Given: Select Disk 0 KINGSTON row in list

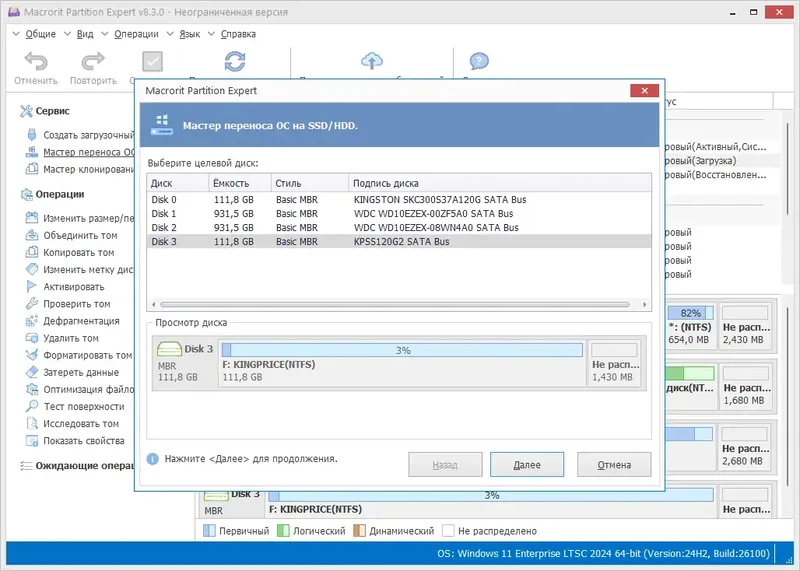Looking at the screenshot, I should click(x=399, y=200).
